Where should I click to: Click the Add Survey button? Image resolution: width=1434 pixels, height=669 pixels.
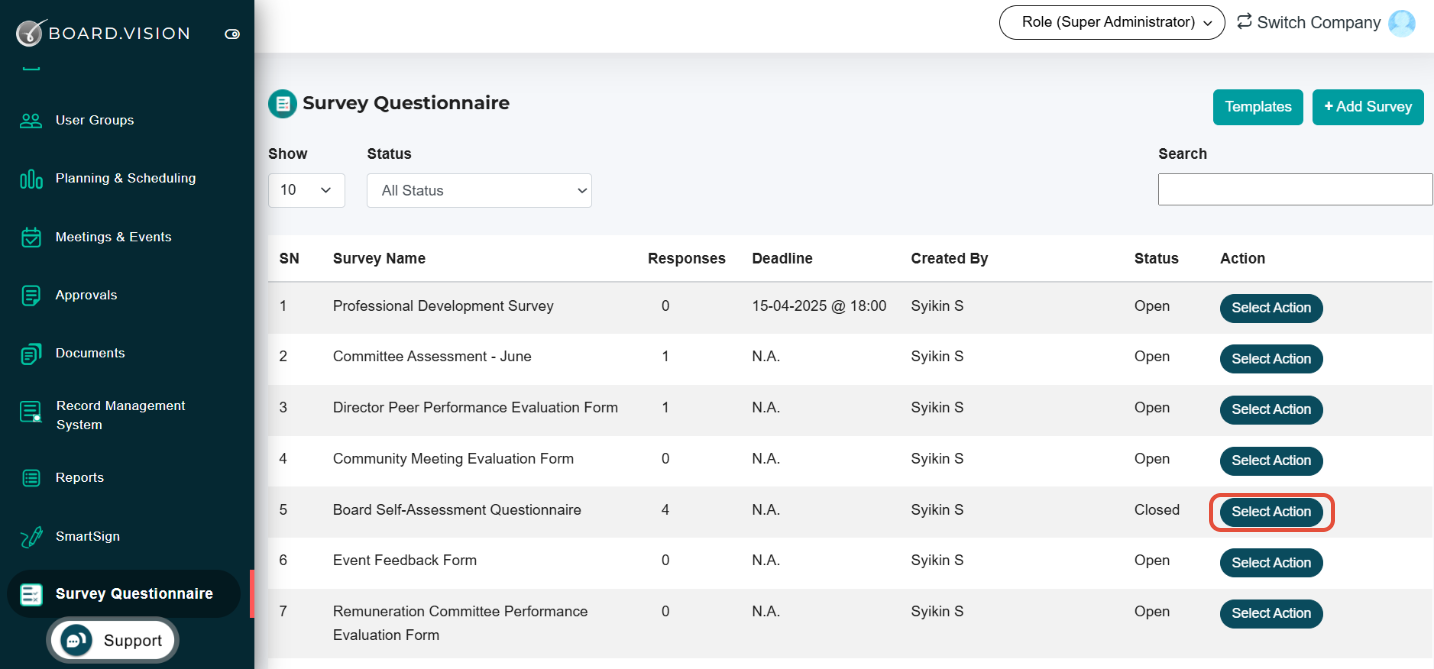coord(1367,107)
